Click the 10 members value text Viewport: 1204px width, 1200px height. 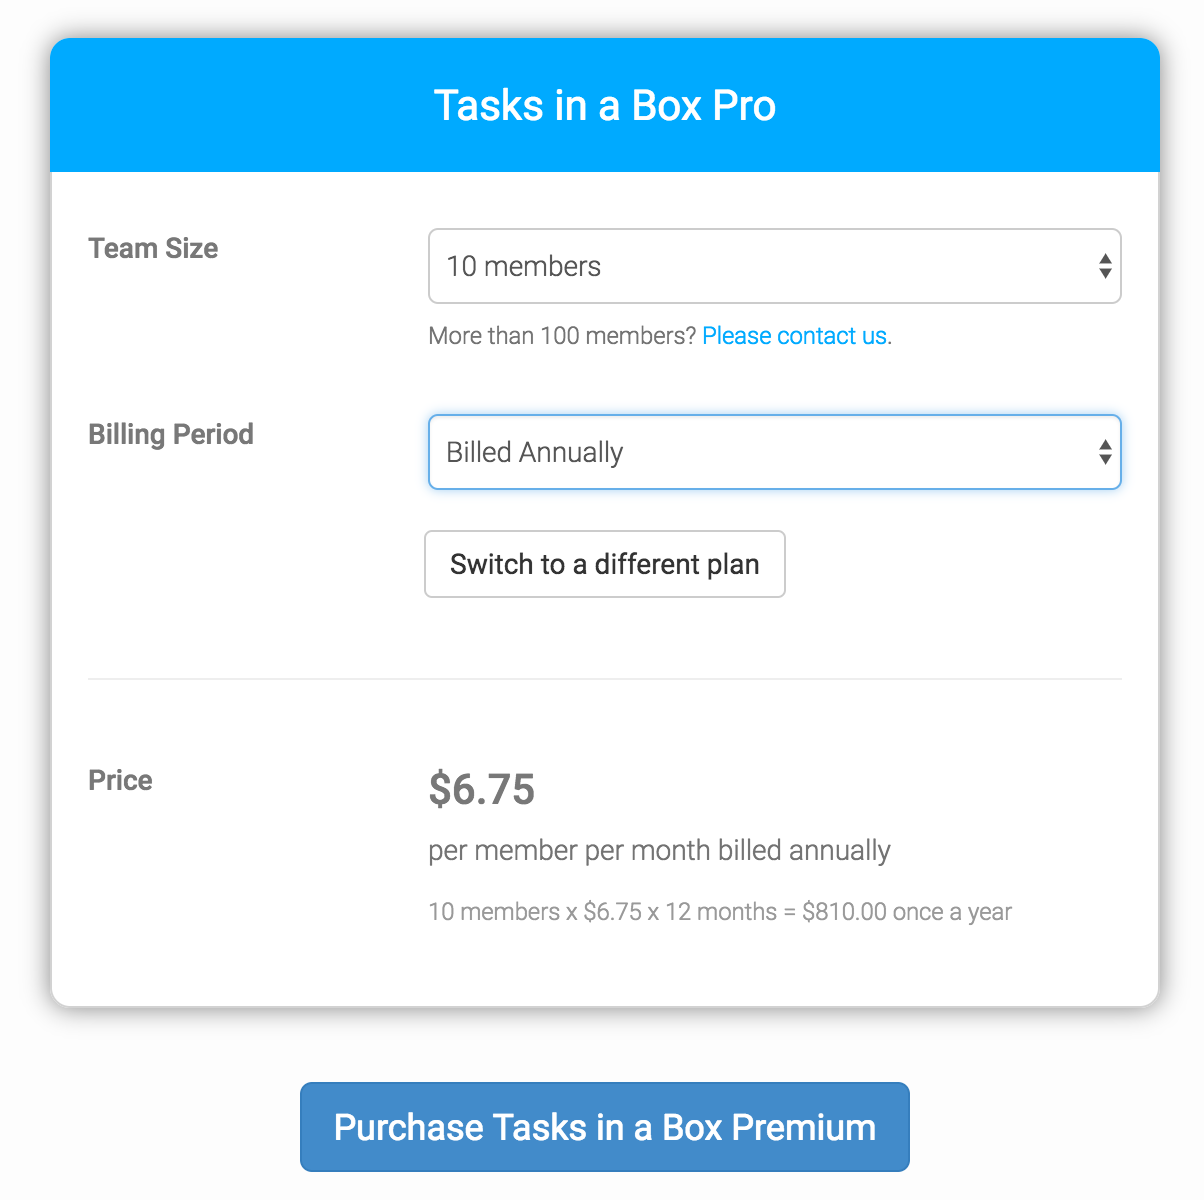[x=523, y=266]
